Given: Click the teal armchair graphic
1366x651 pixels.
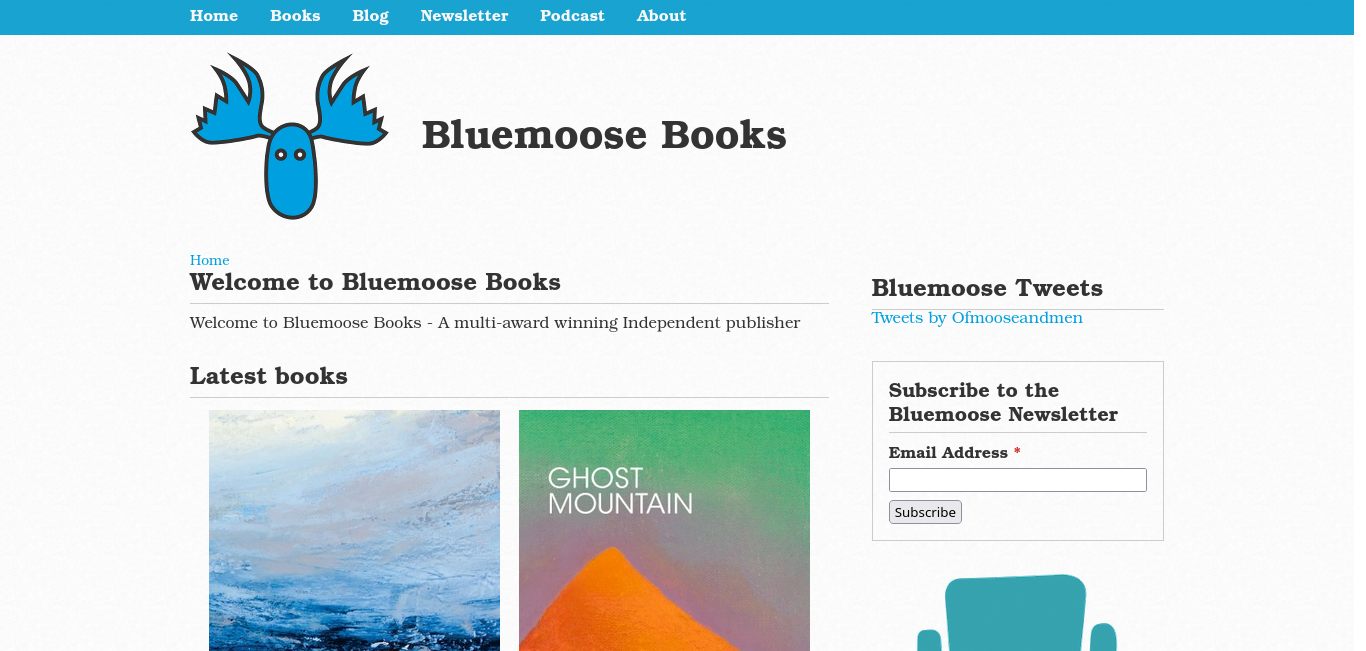Looking at the screenshot, I should coord(1017,612).
